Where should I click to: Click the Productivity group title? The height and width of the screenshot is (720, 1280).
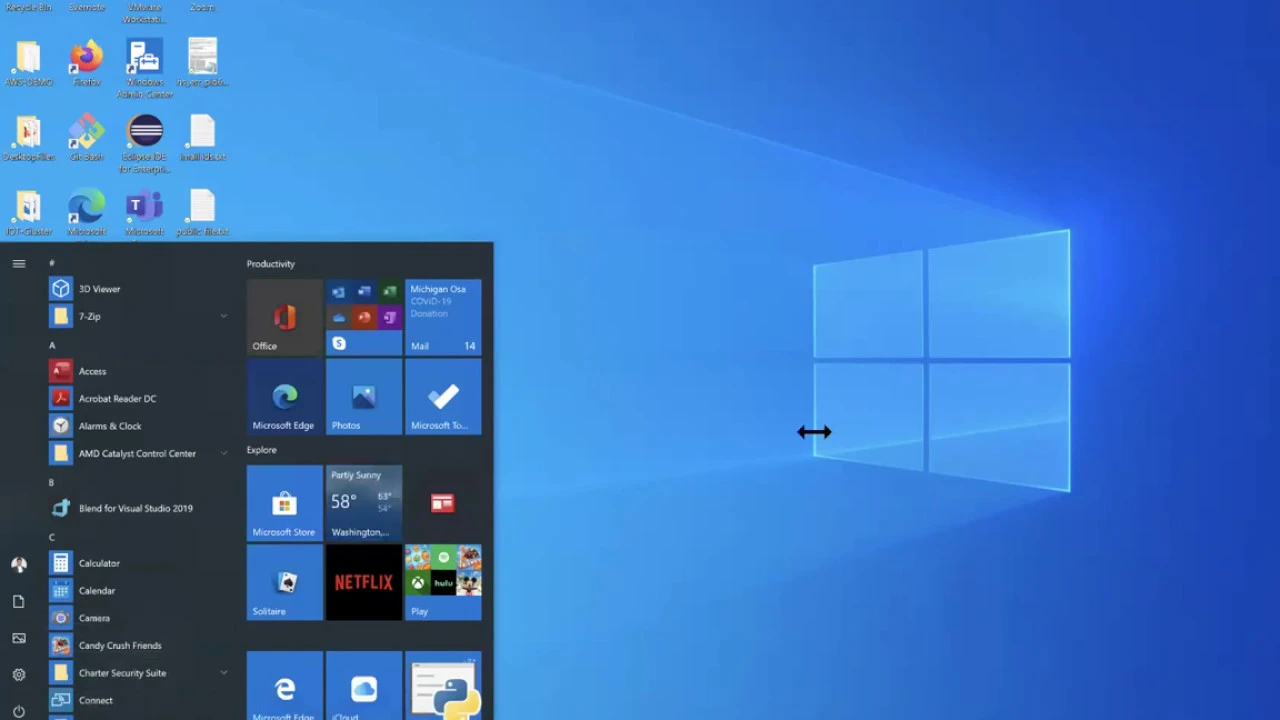pyautogui.click(x=271, y=264)
